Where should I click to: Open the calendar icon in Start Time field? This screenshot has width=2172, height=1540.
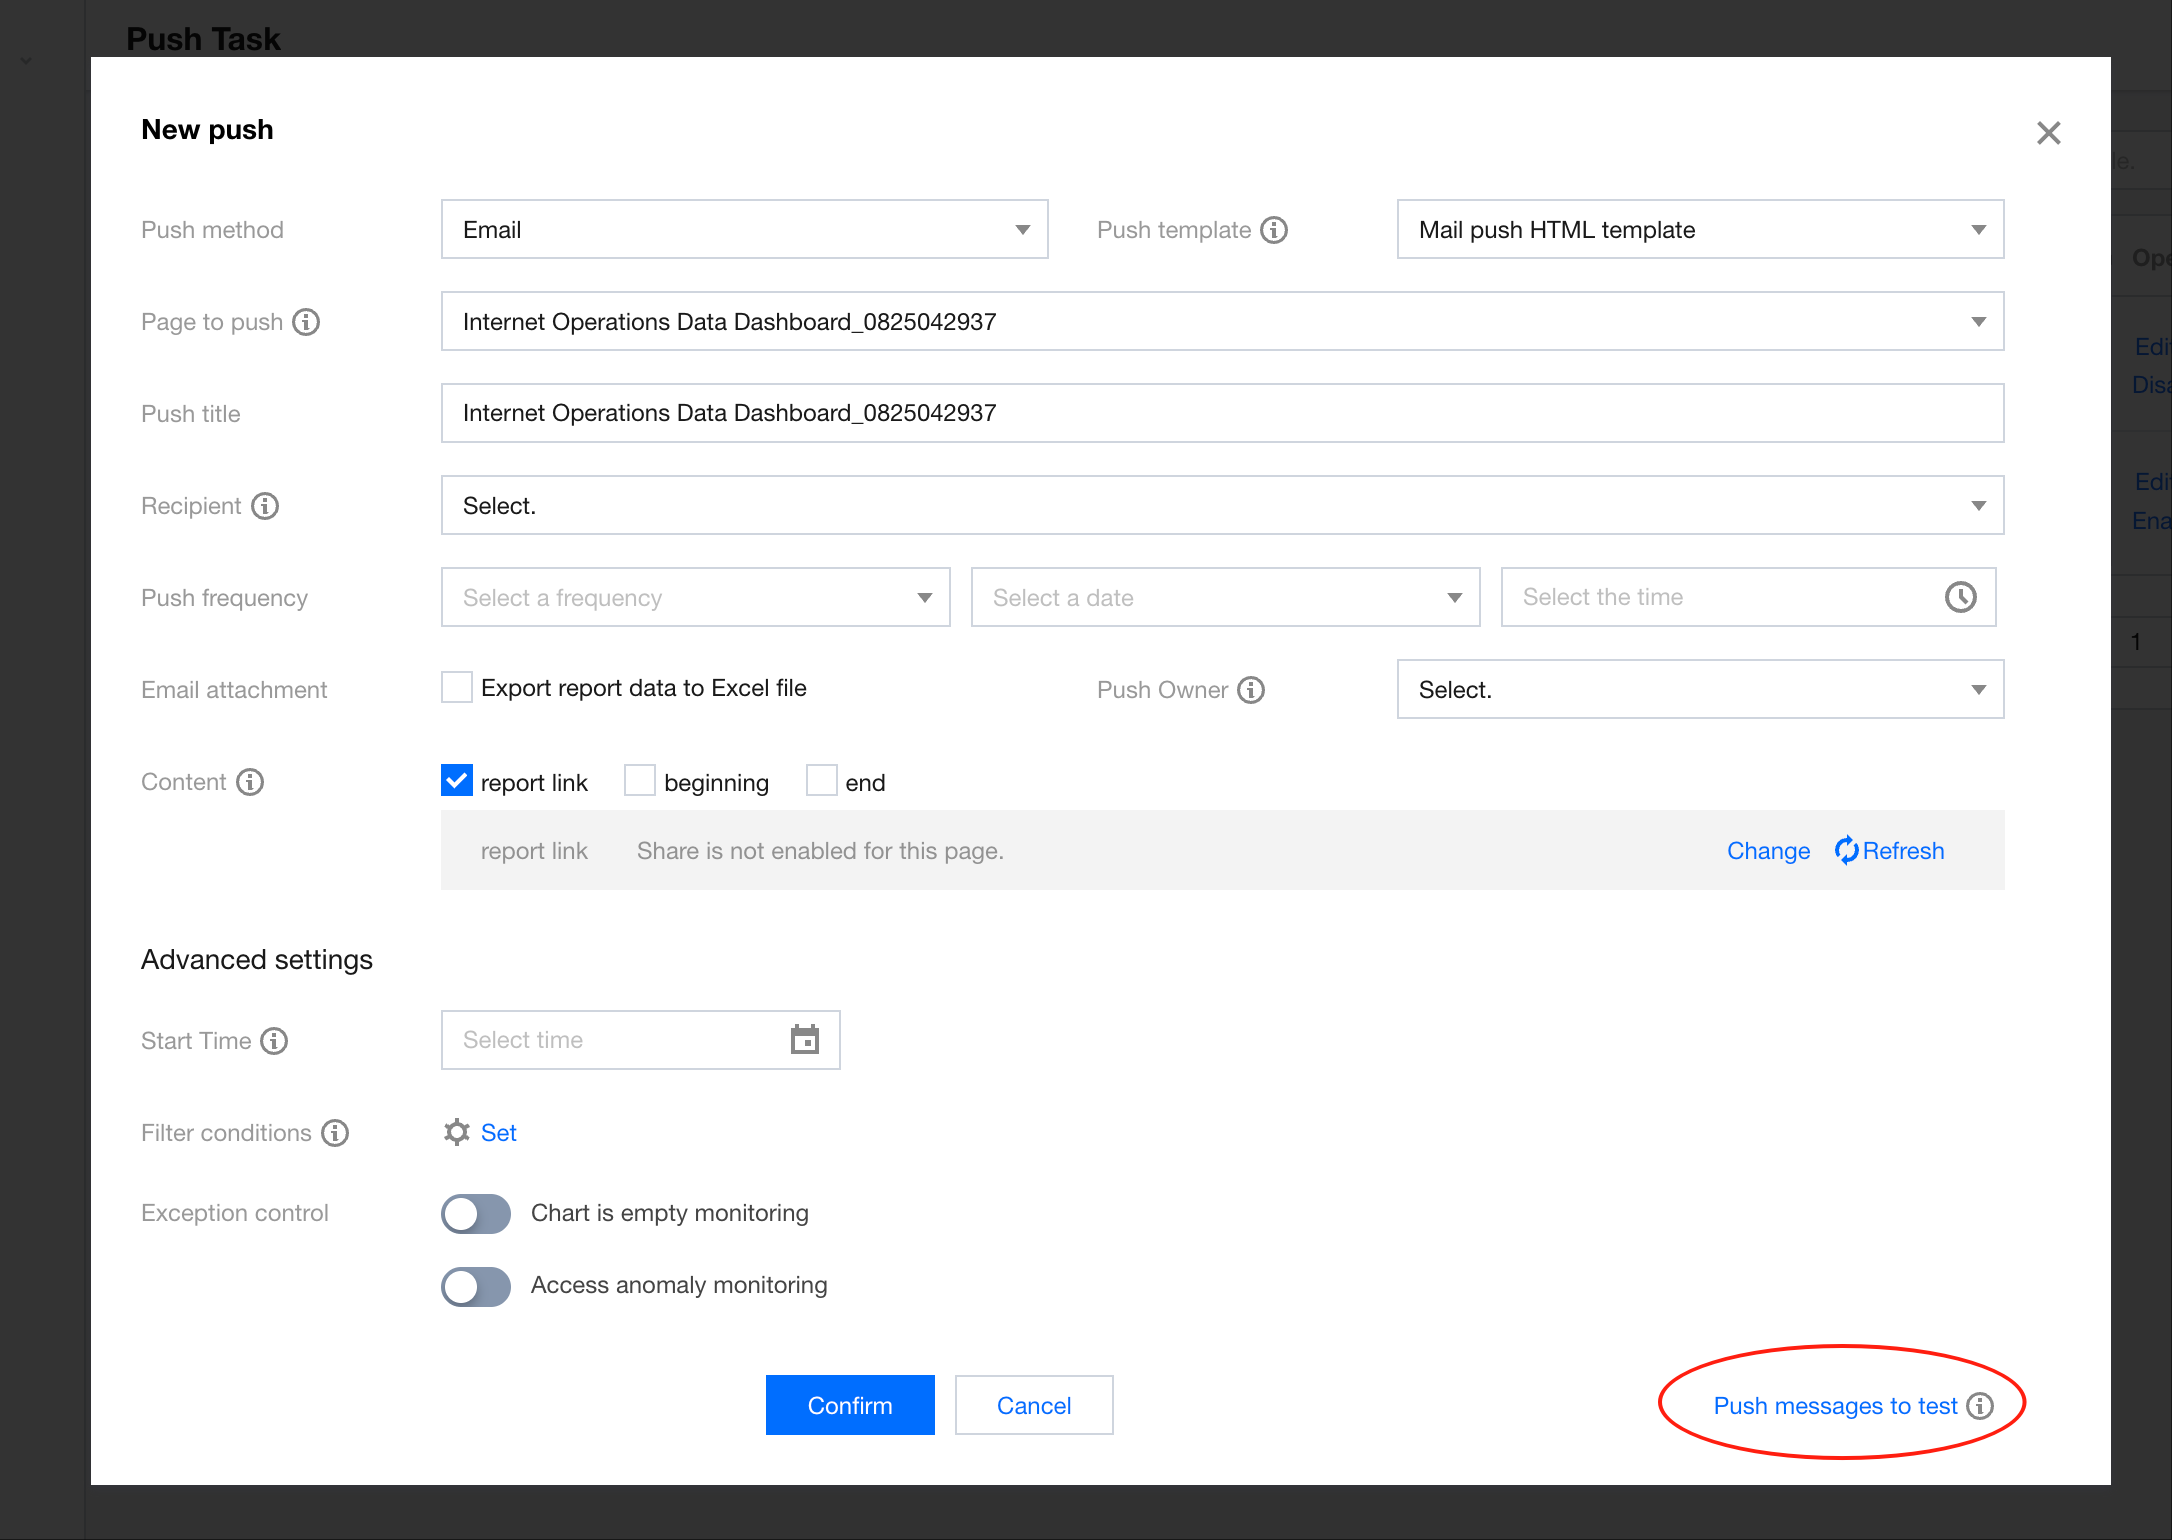804,1040
